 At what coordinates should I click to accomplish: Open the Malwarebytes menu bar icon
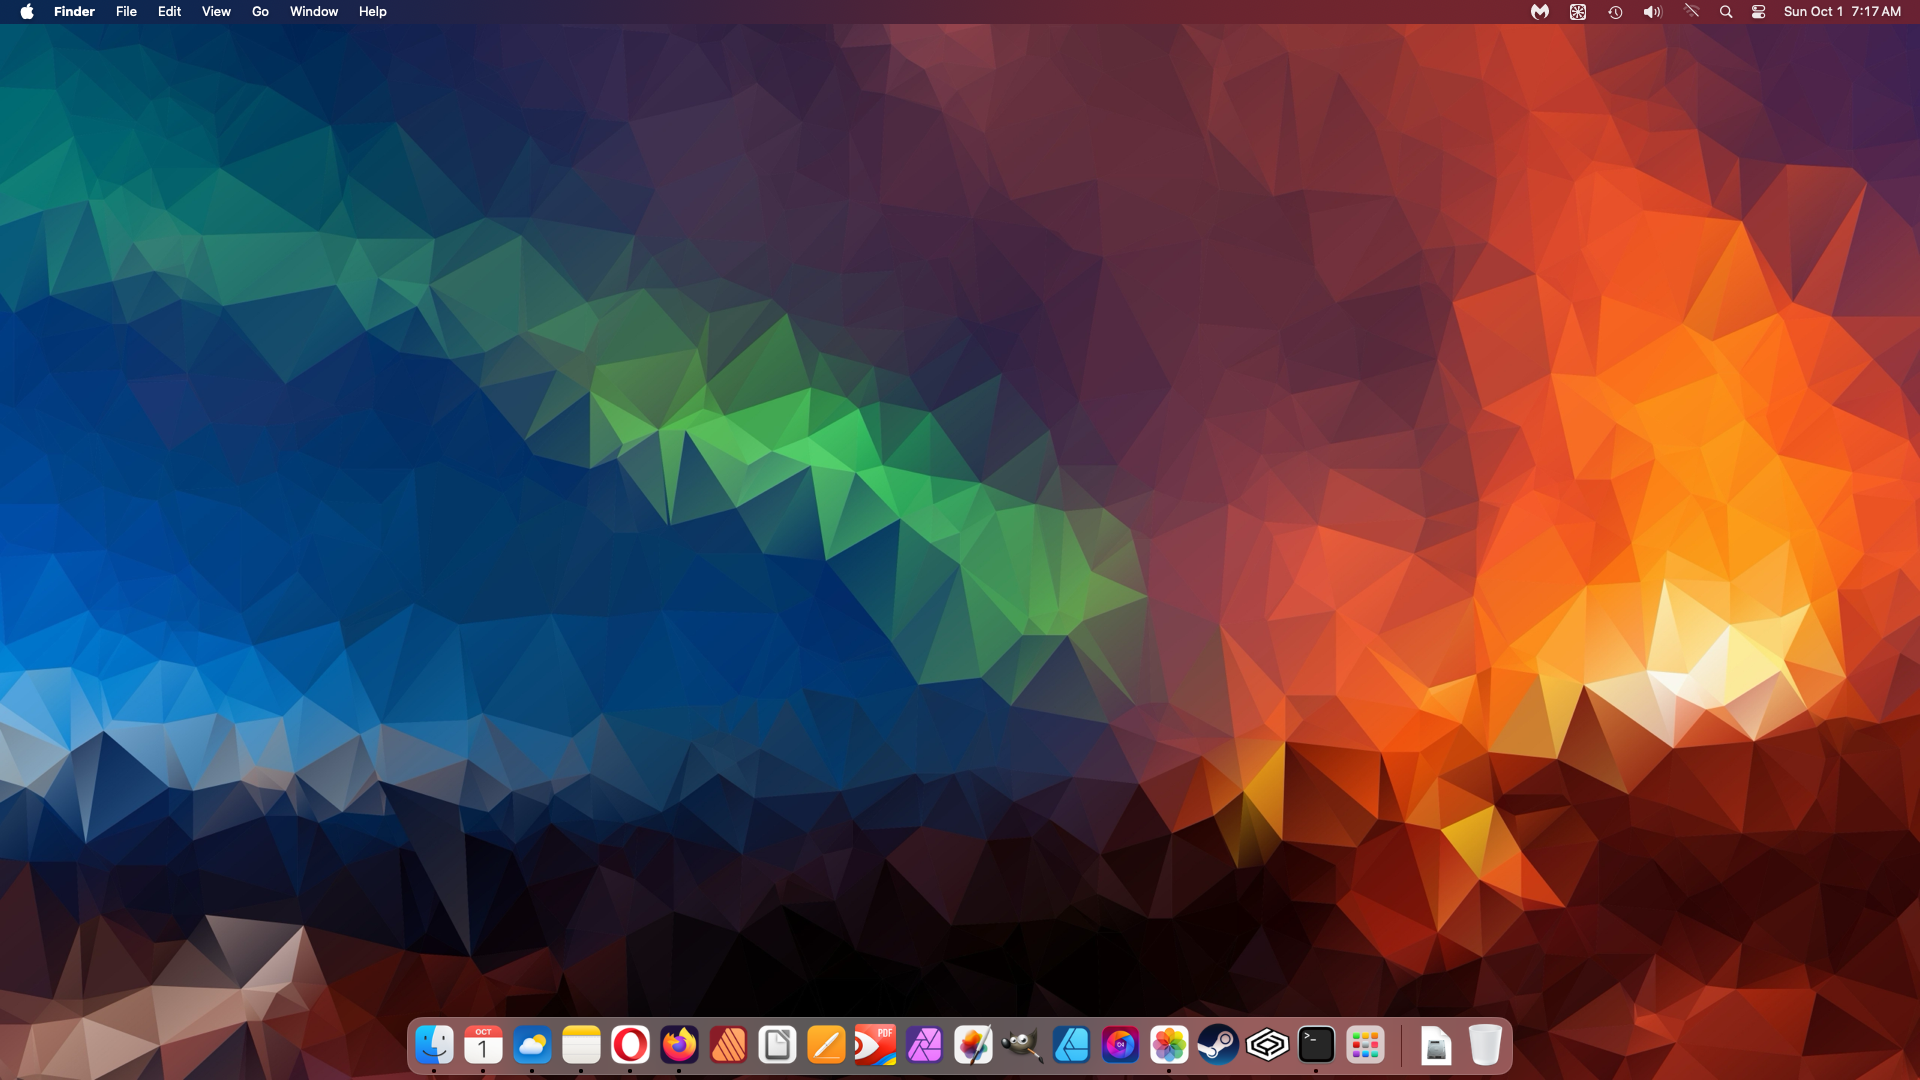1540,12
